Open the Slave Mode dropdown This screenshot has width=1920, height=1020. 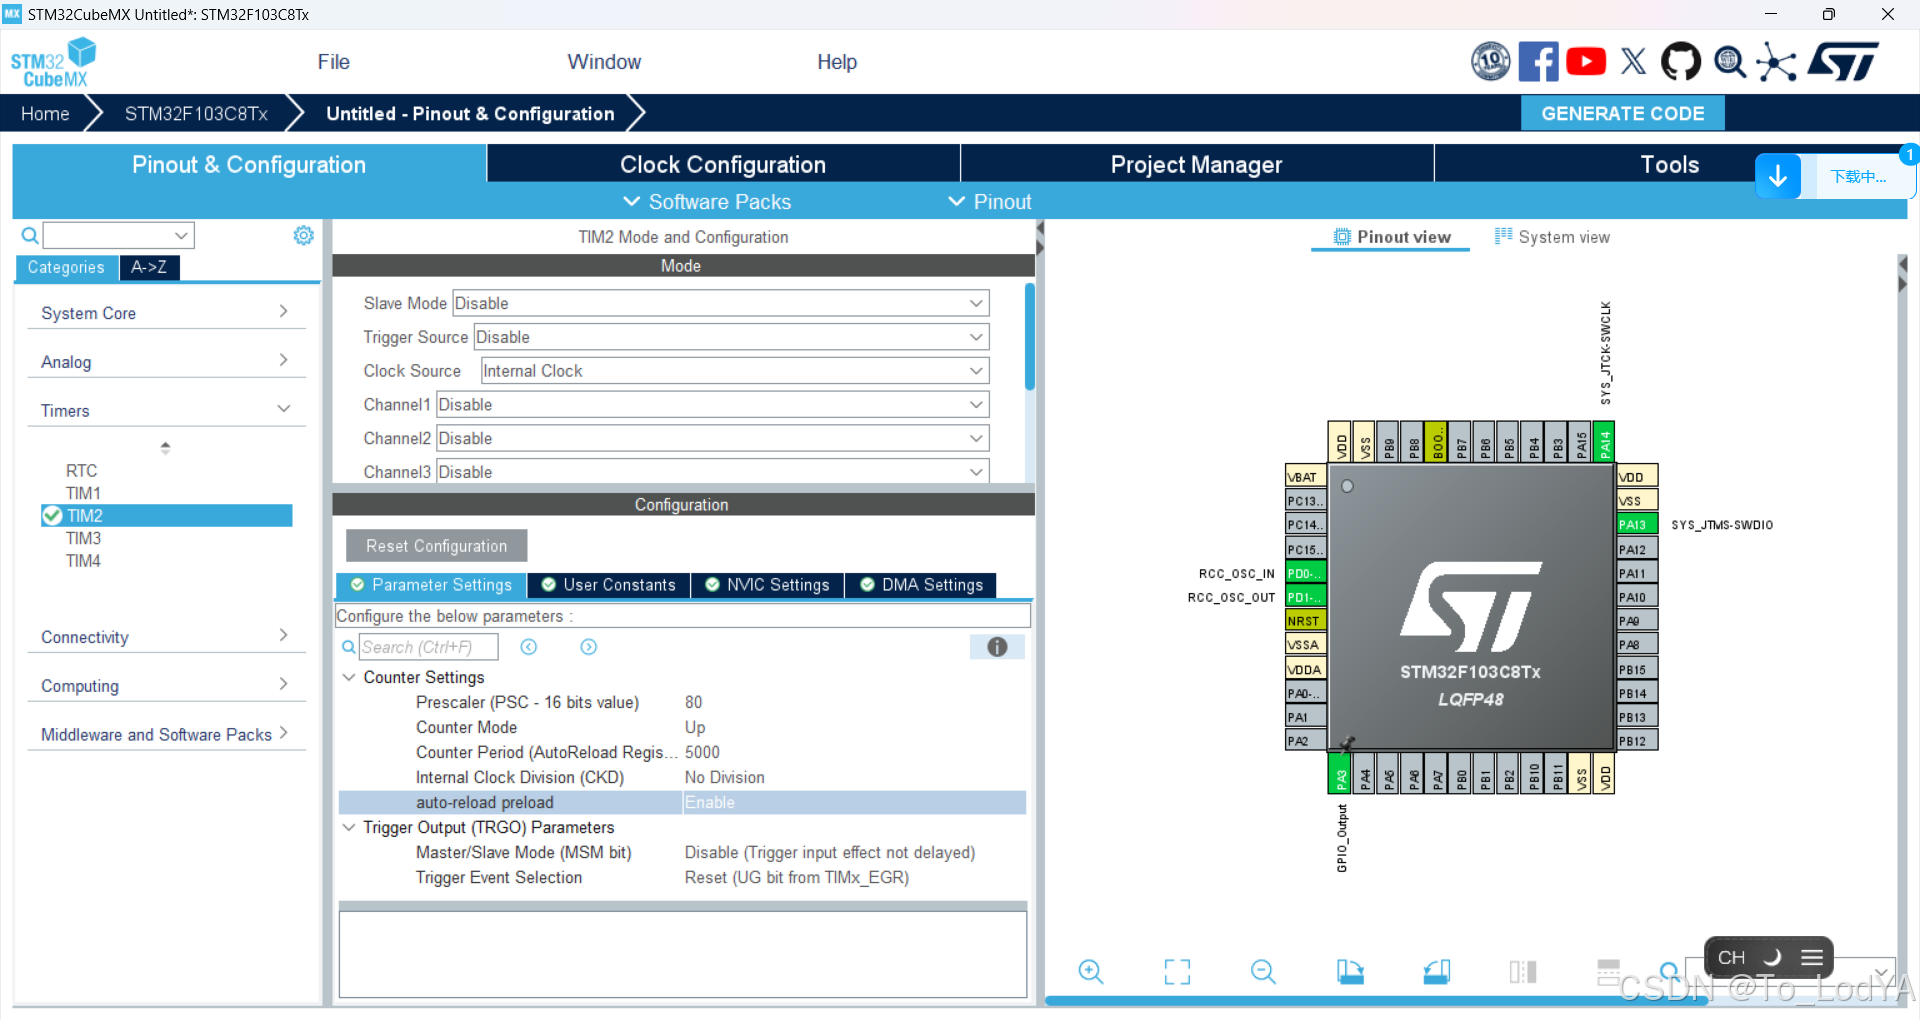coord(721,303)
